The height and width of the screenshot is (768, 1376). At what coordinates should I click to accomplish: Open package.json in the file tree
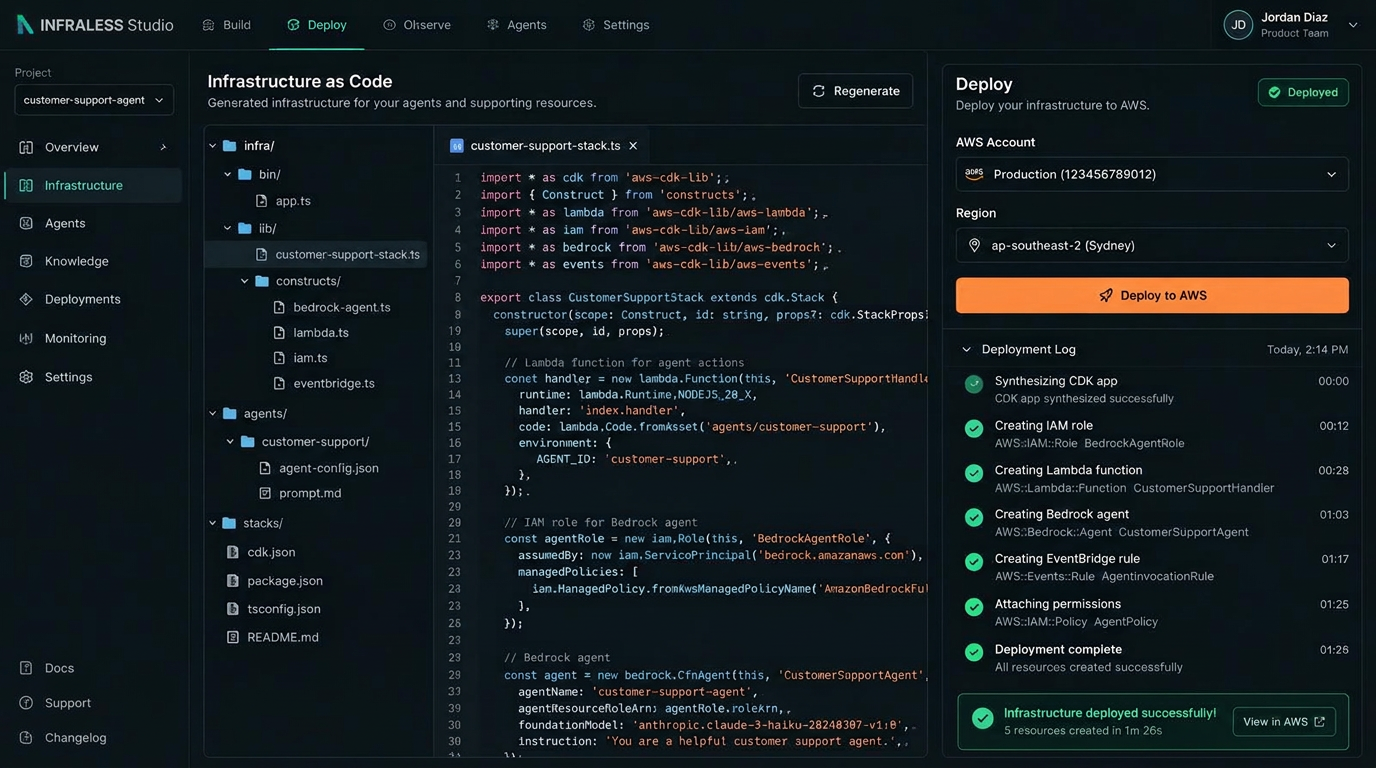point(285,581)
